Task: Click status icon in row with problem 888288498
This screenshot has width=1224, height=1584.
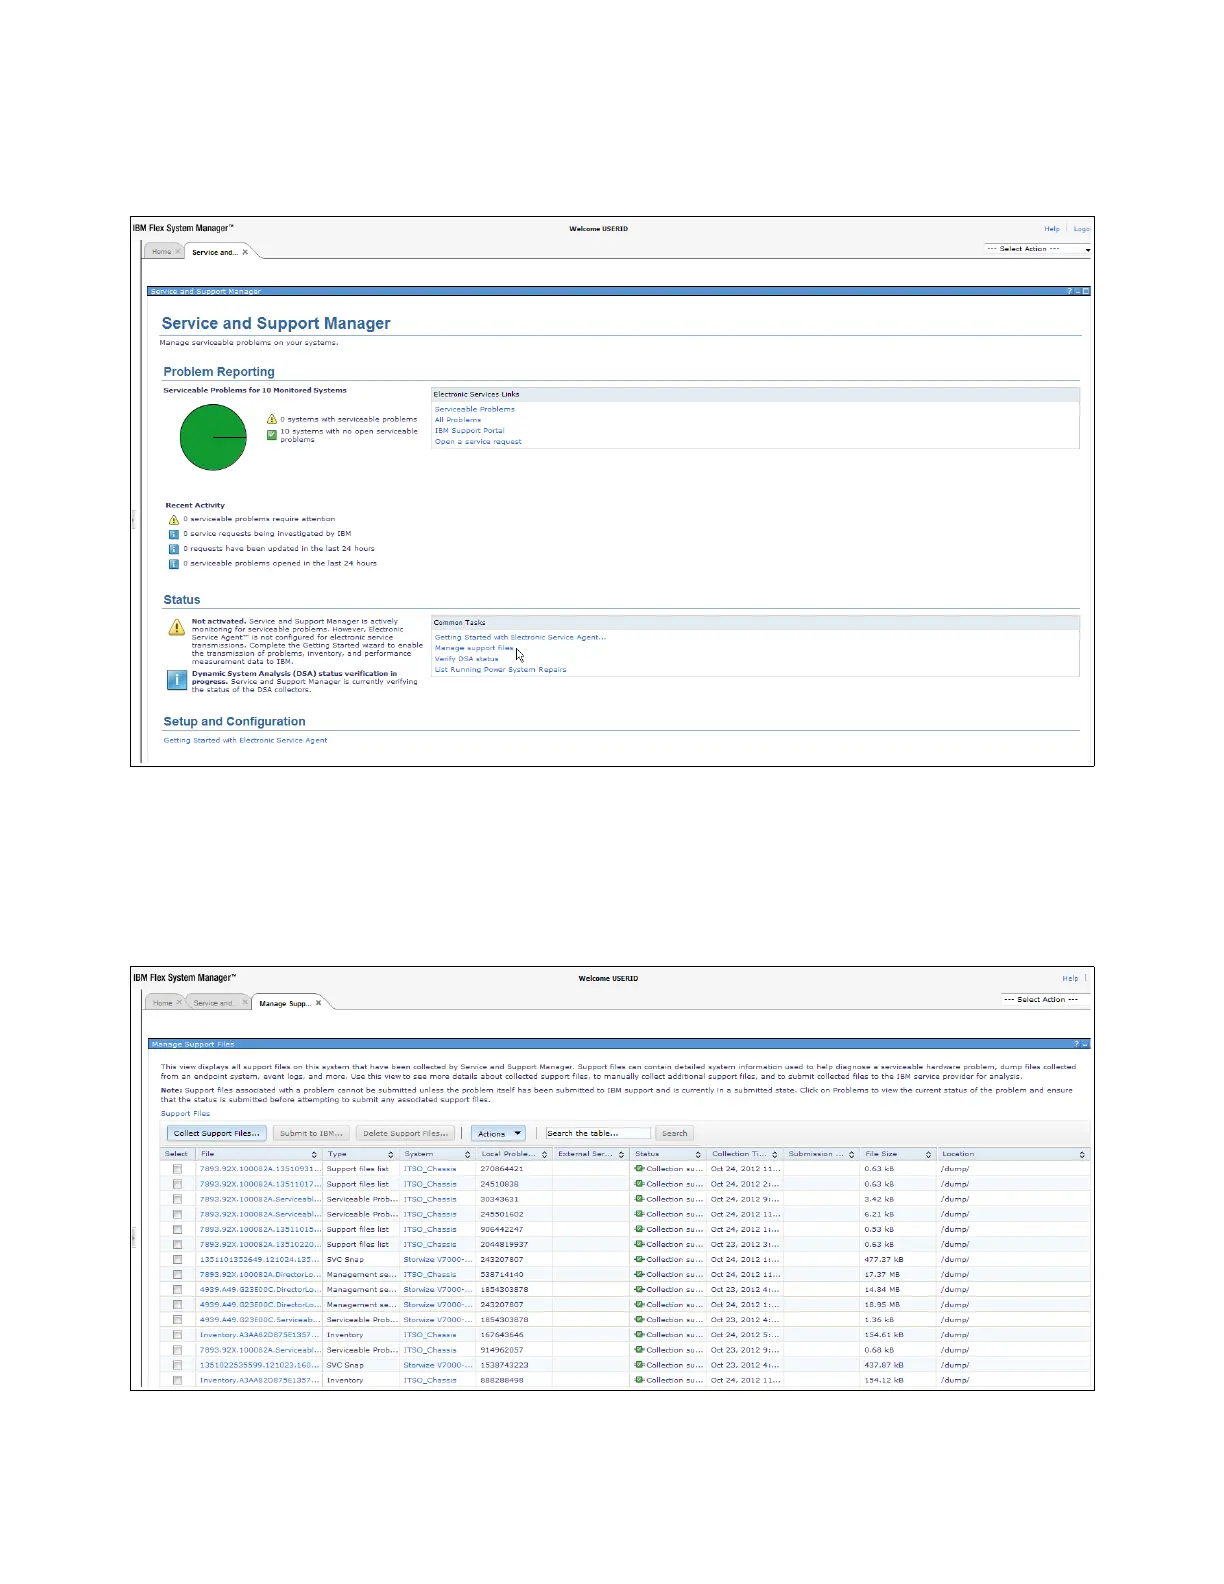Action: 639,1380
